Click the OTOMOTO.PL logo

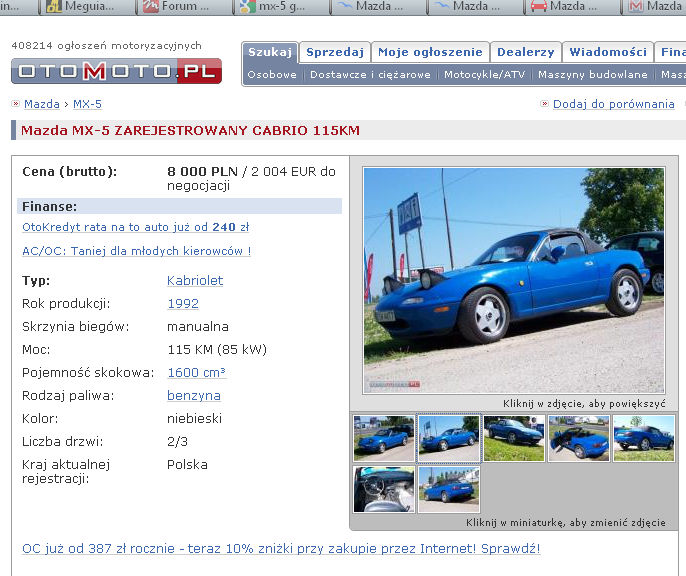(116, 71)
